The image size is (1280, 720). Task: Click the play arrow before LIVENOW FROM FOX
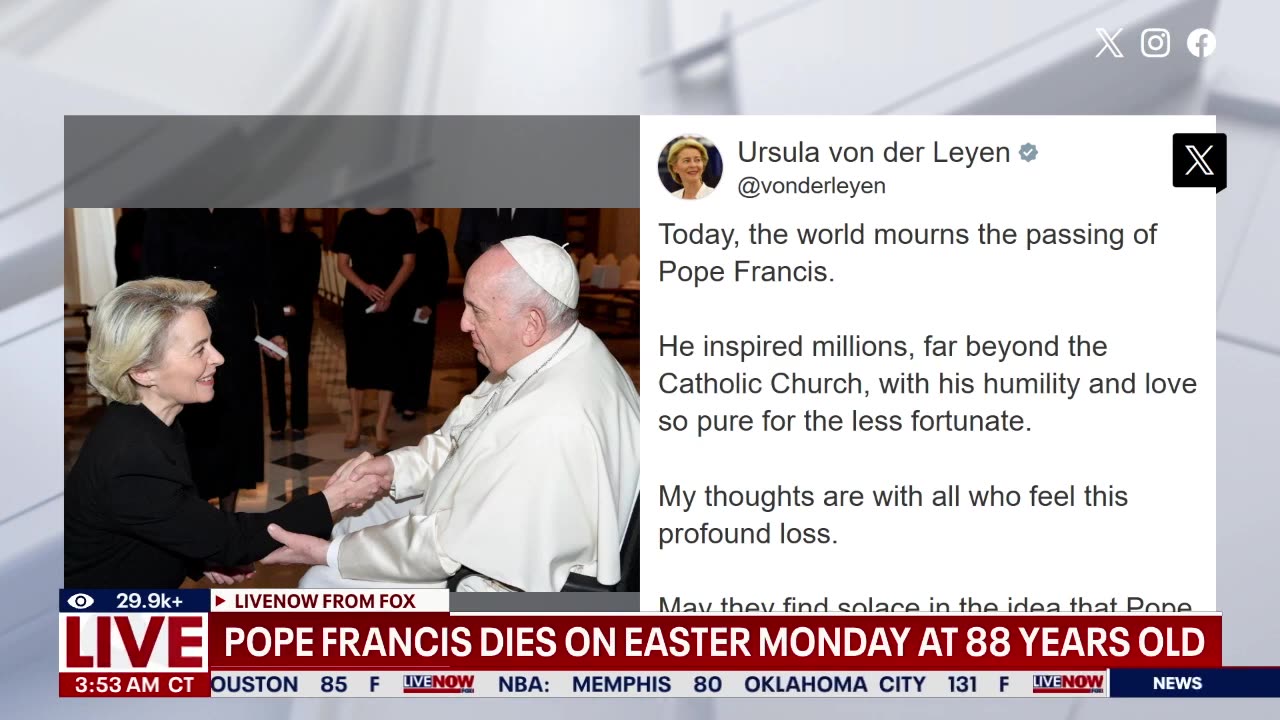[x=220, y=601]
